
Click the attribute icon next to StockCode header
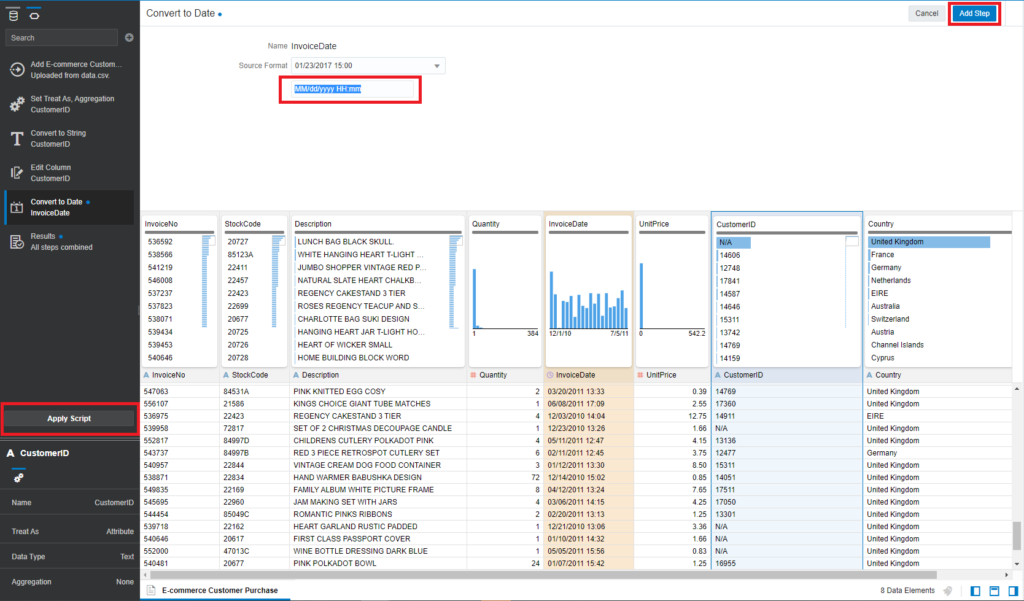pyautogui.click(x=226, y=376)
